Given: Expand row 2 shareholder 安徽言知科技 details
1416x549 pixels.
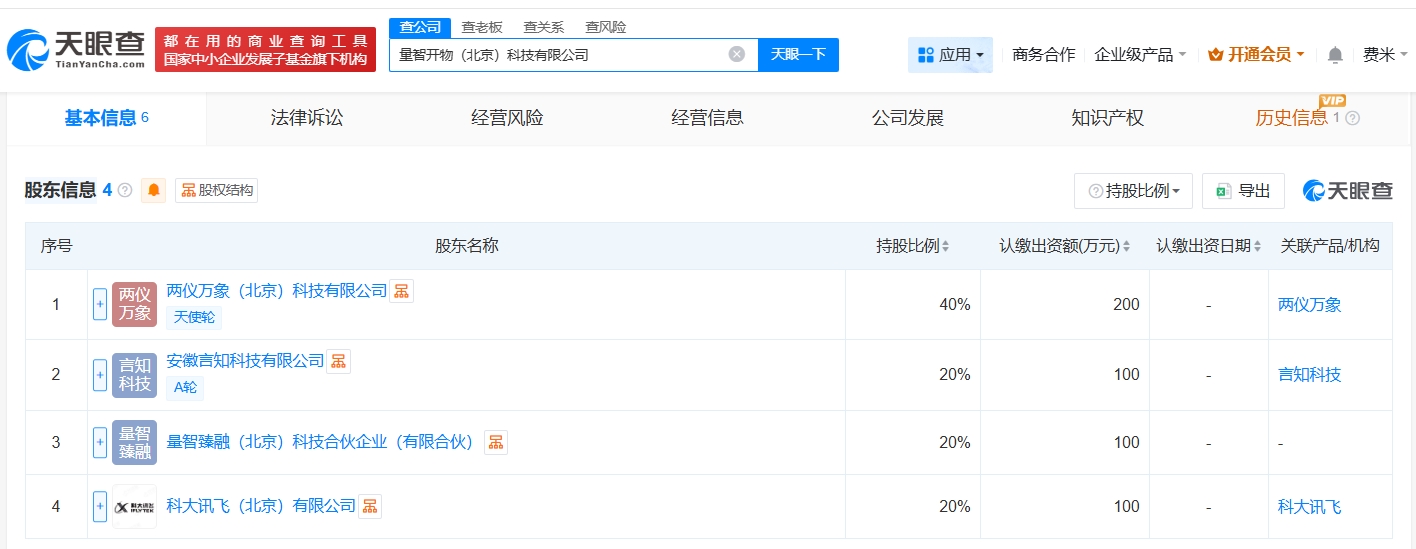Looking at the screenshot, I should click(x=100, y=375).
